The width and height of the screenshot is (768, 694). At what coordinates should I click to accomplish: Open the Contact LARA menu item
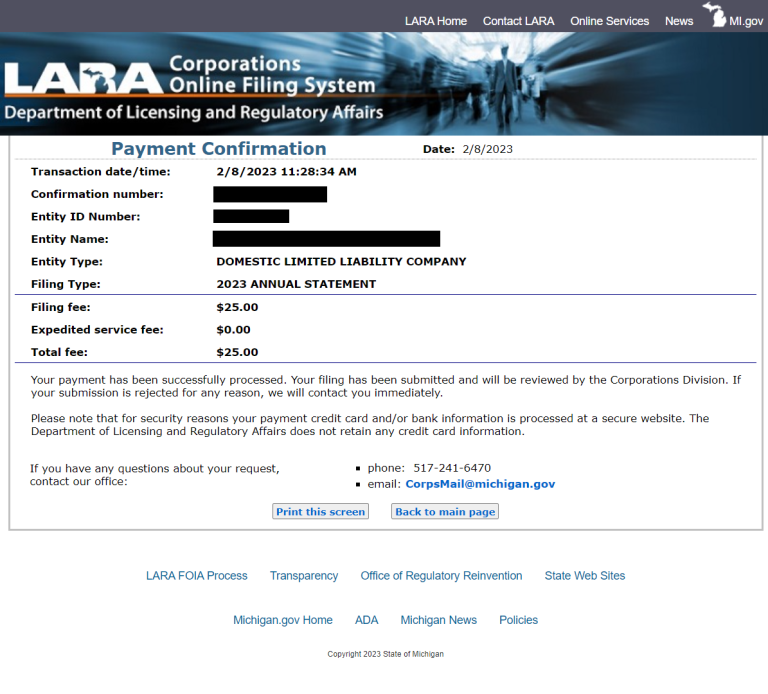(518, 22)
